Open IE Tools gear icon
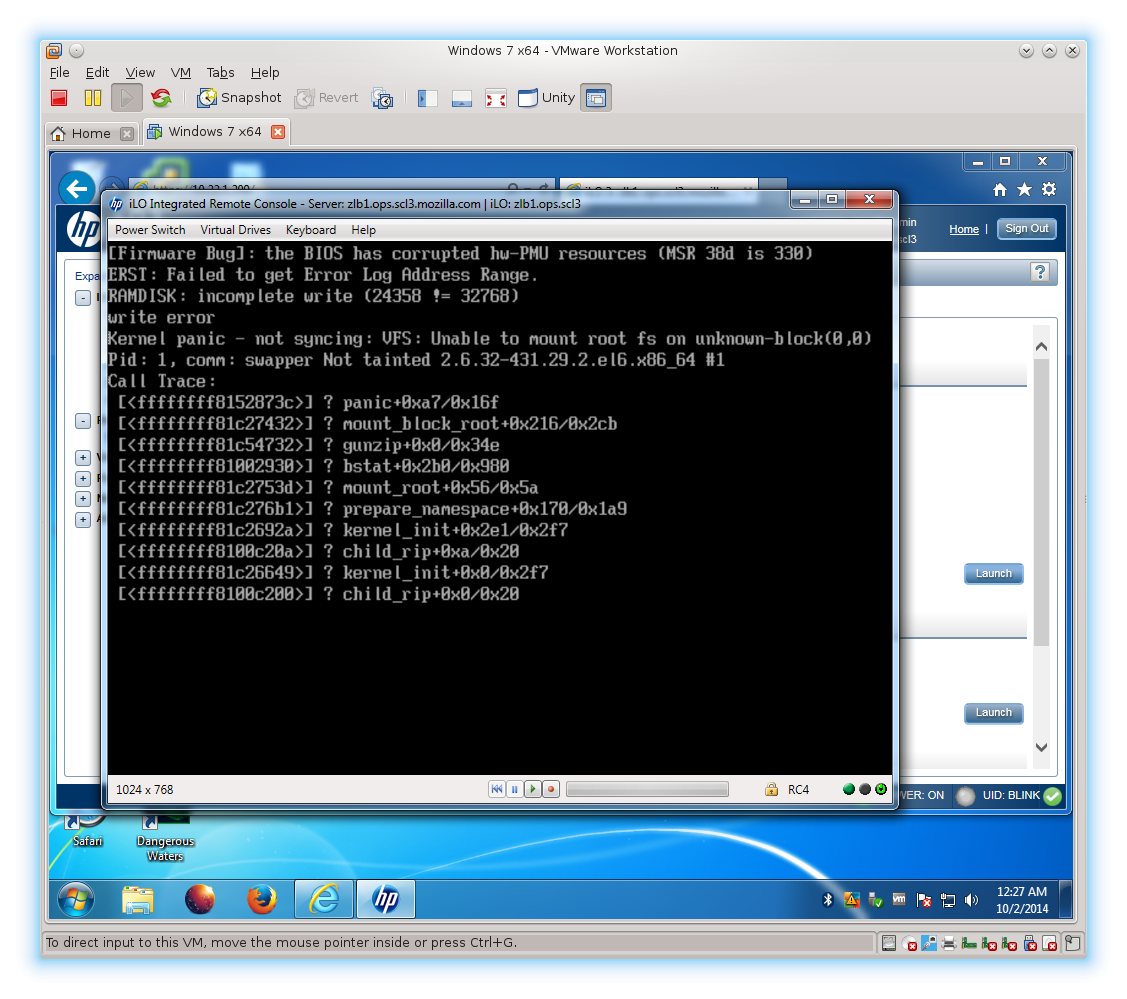This screenshot has height=999, width=1127. click(1049, 190)
